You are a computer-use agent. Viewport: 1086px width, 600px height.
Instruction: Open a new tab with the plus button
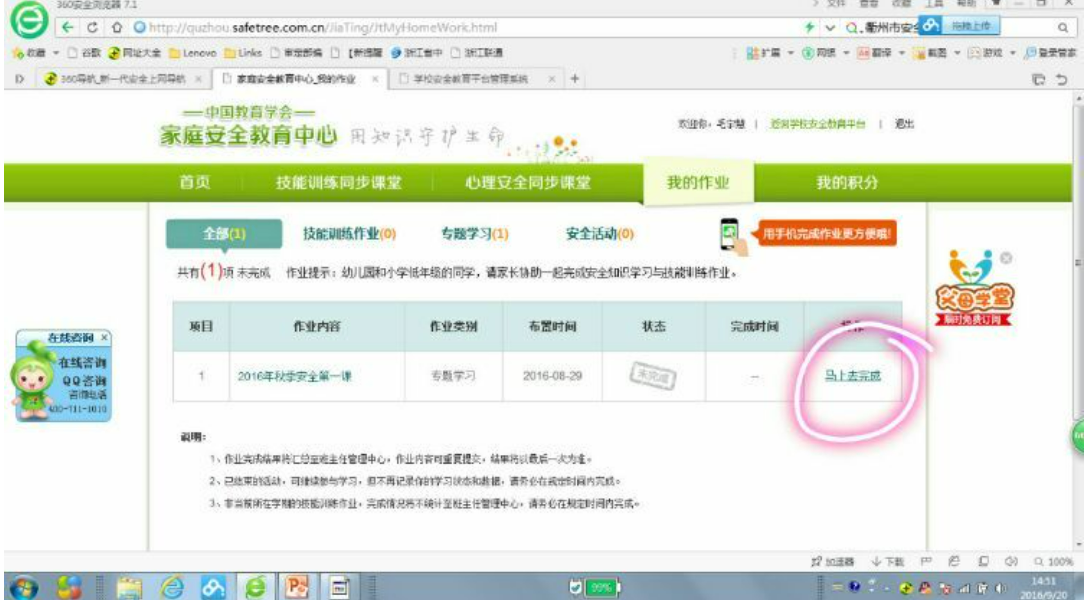(575, 78)
